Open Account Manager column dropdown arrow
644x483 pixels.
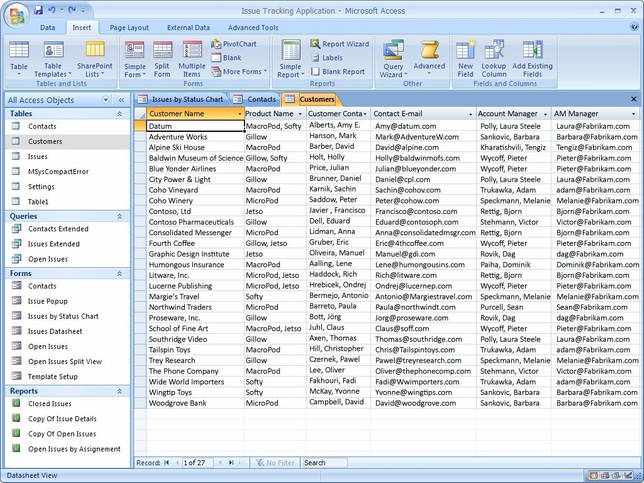[x=545, y=114]
